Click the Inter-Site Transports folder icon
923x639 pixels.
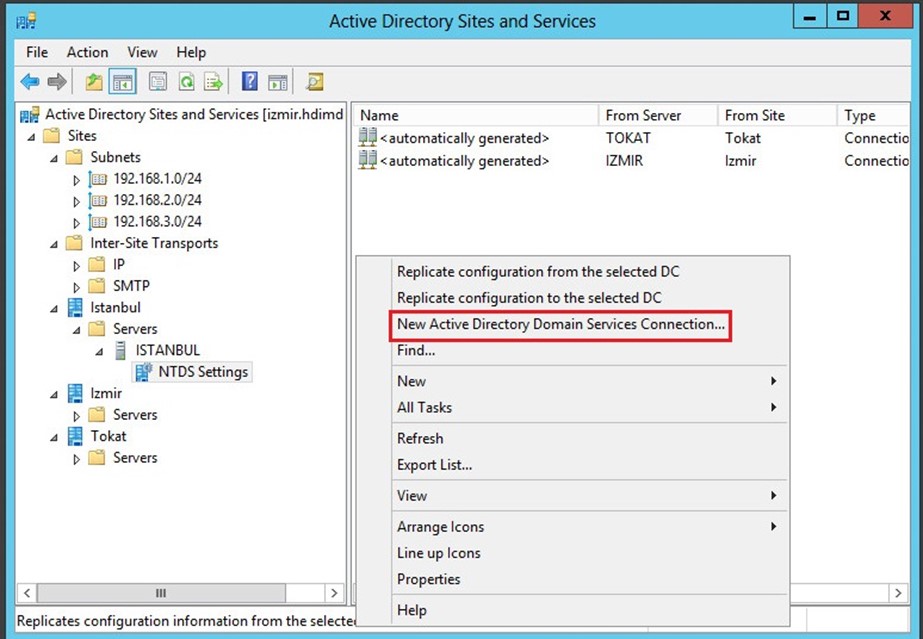(x=74, y=243)
